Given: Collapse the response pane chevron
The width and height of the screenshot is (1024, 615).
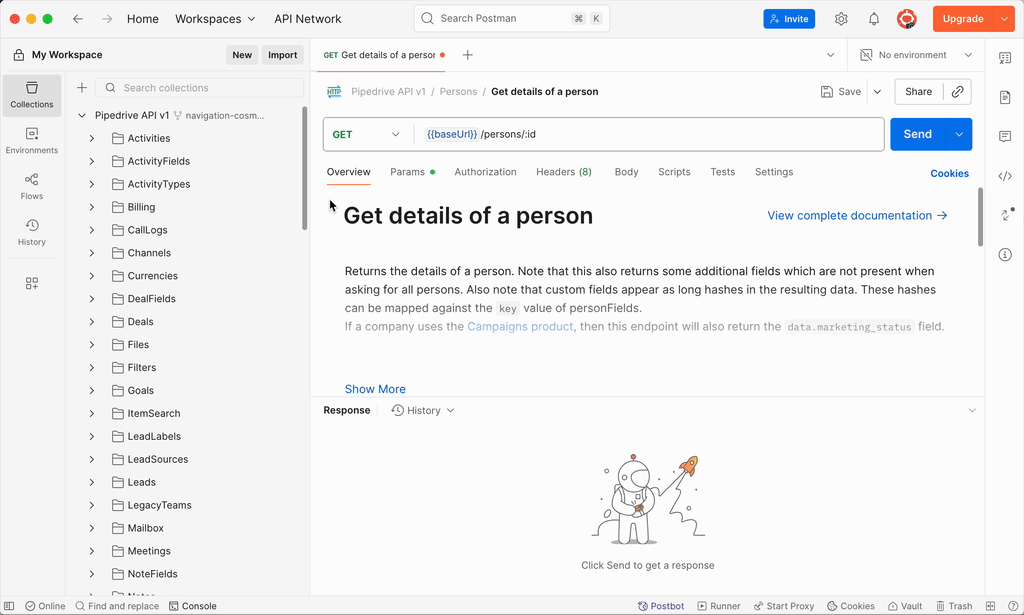Looking at the screenshot, I should point(972,411).
